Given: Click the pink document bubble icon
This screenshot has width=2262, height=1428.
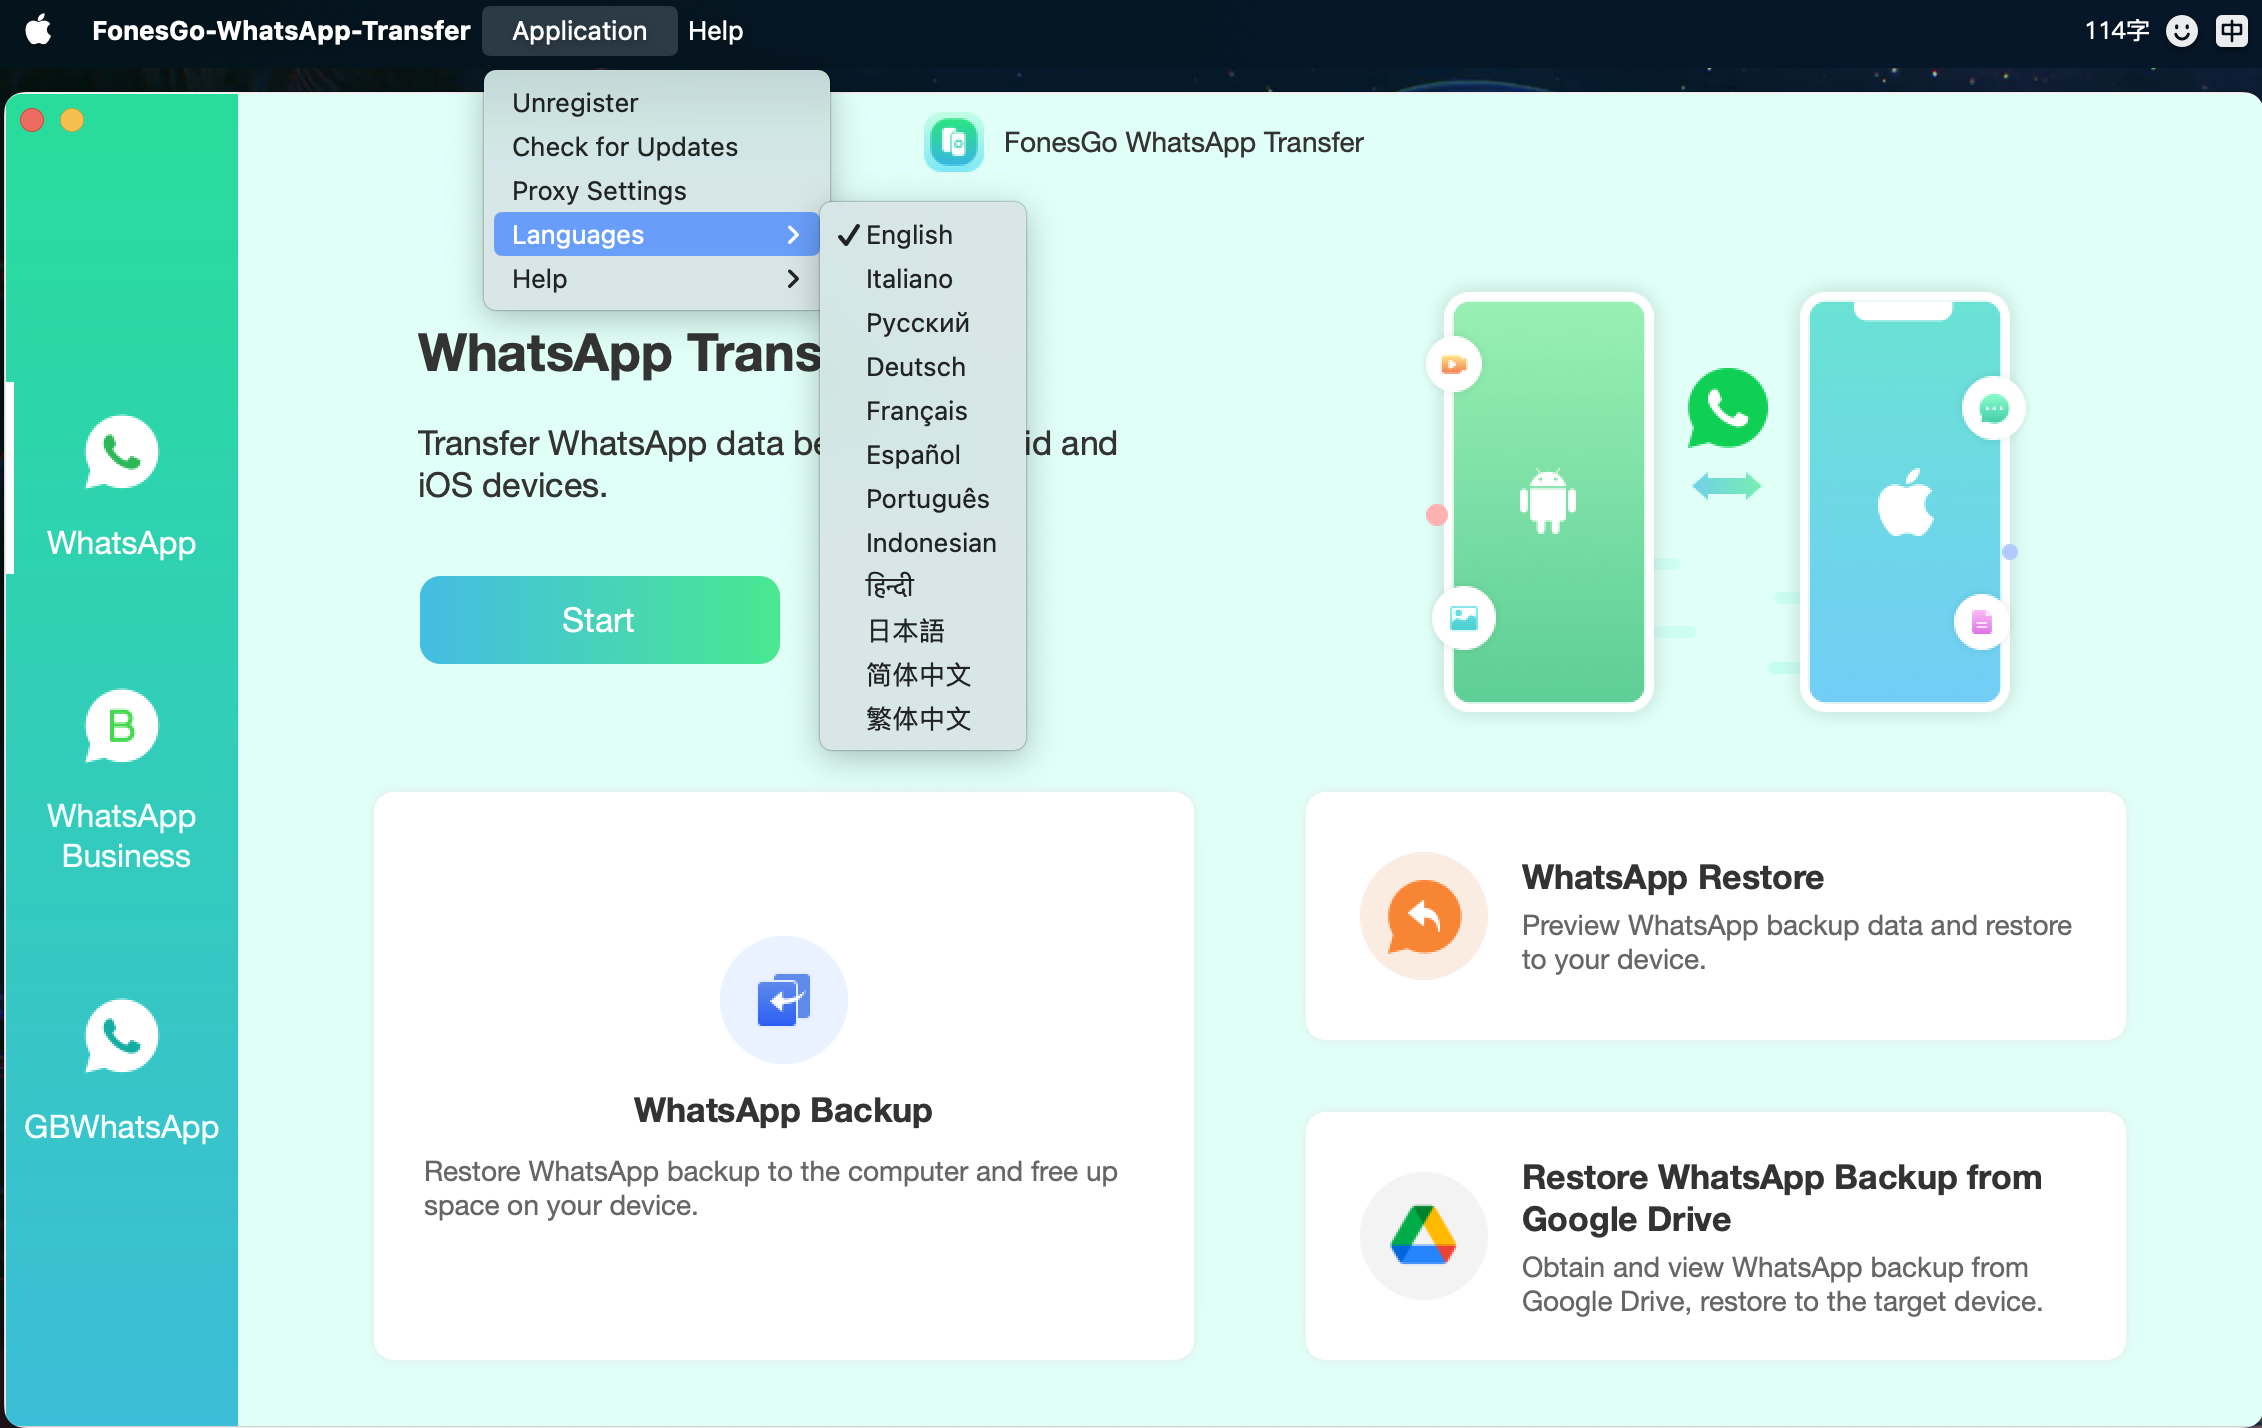Looking at the screenshot, I should point(1982,622).
